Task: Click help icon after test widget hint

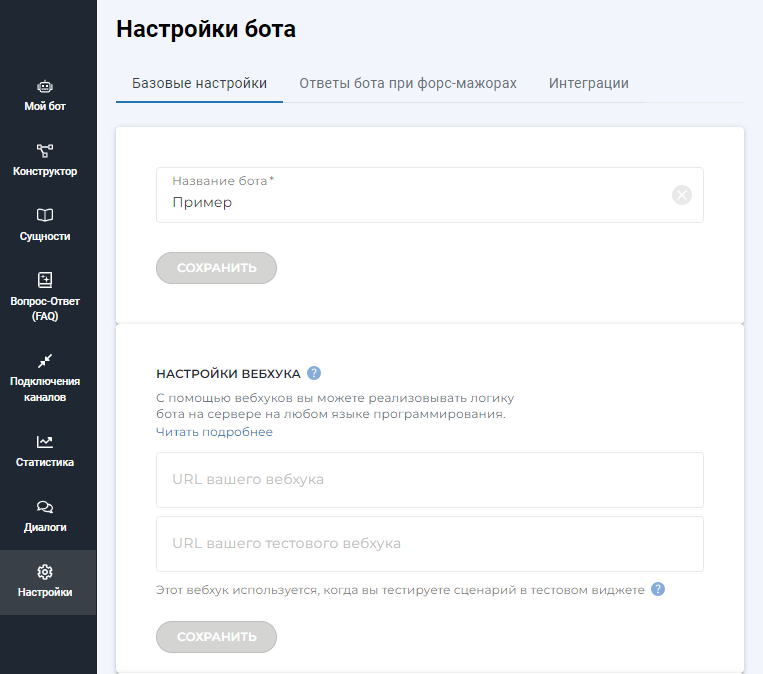Action: [x=658, y=589]
